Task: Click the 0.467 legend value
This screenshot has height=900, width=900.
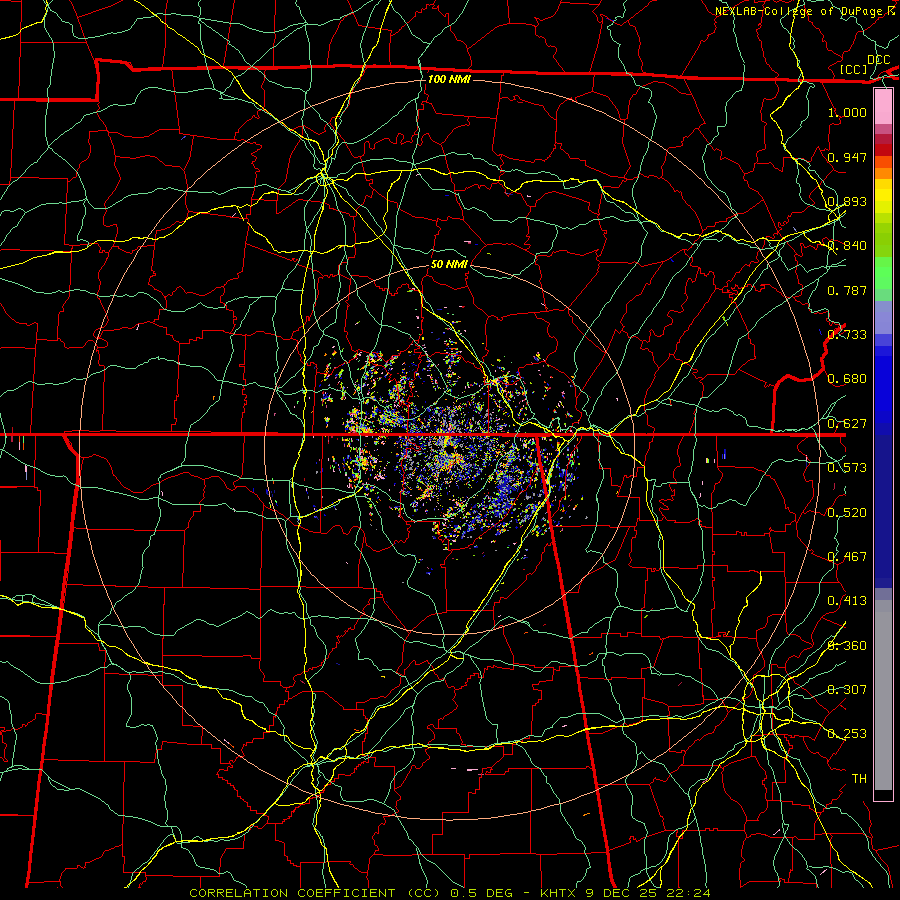Action: (847, 557)
